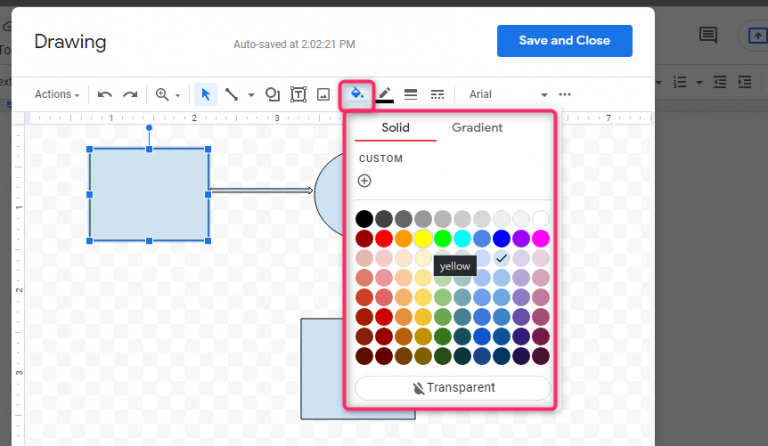Open the Arial font dropdown
768x446 pixels.
coord(507,94)
